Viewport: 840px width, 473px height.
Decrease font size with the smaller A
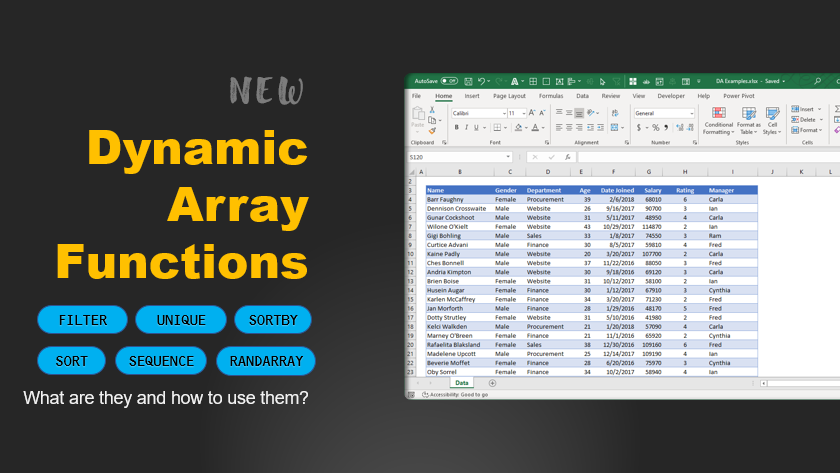tap(542, 113)
